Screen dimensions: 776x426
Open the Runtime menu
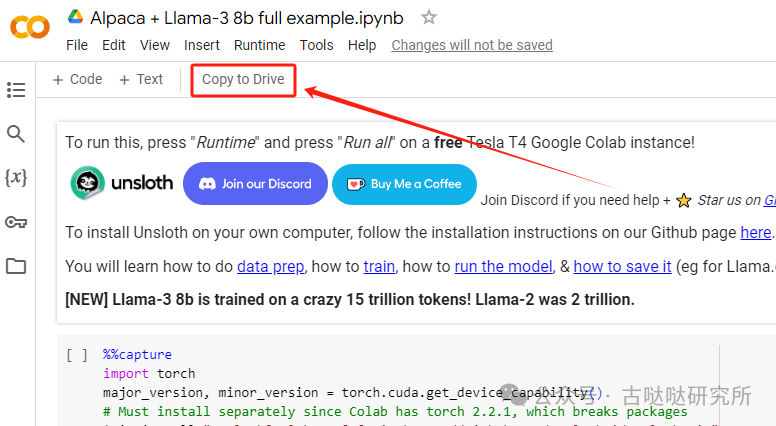click(259, 45)
